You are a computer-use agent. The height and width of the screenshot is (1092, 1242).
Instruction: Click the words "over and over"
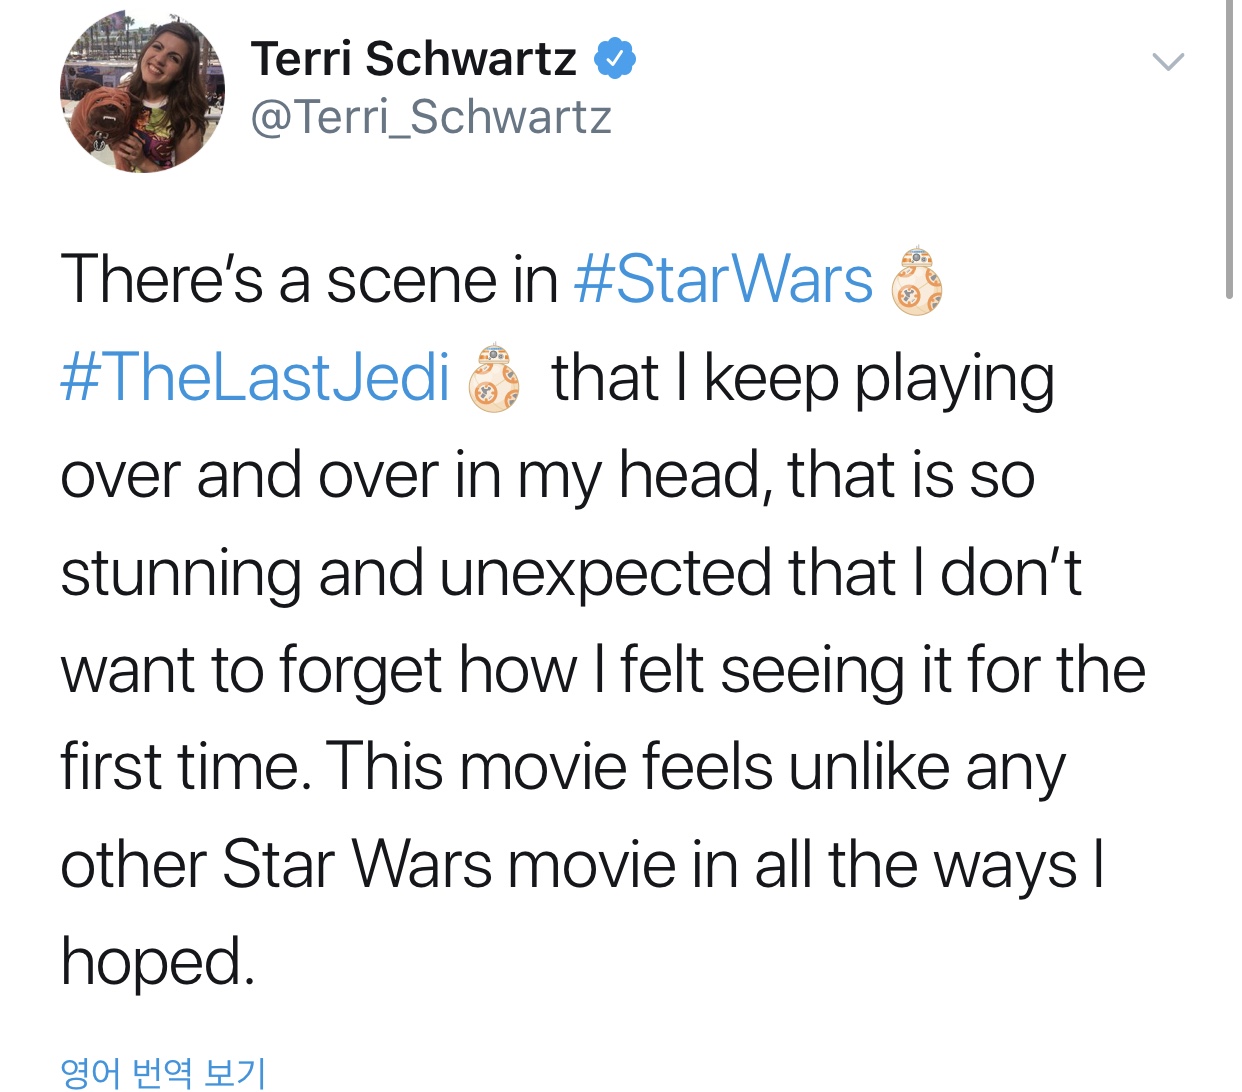pyautogui.click(x=249, y=475)
